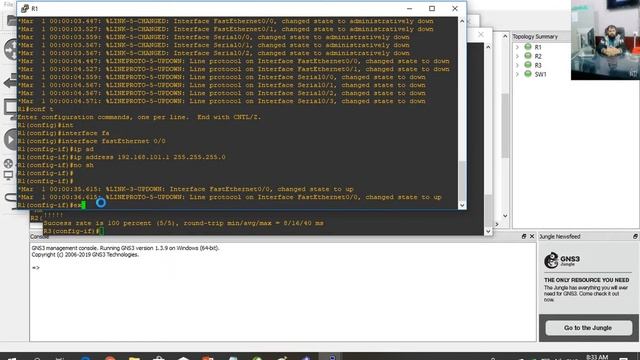Screen dimensions: 640x360
Task: Click the workspace horizontal scroll right arrow
Action: [x=497, y=224]
